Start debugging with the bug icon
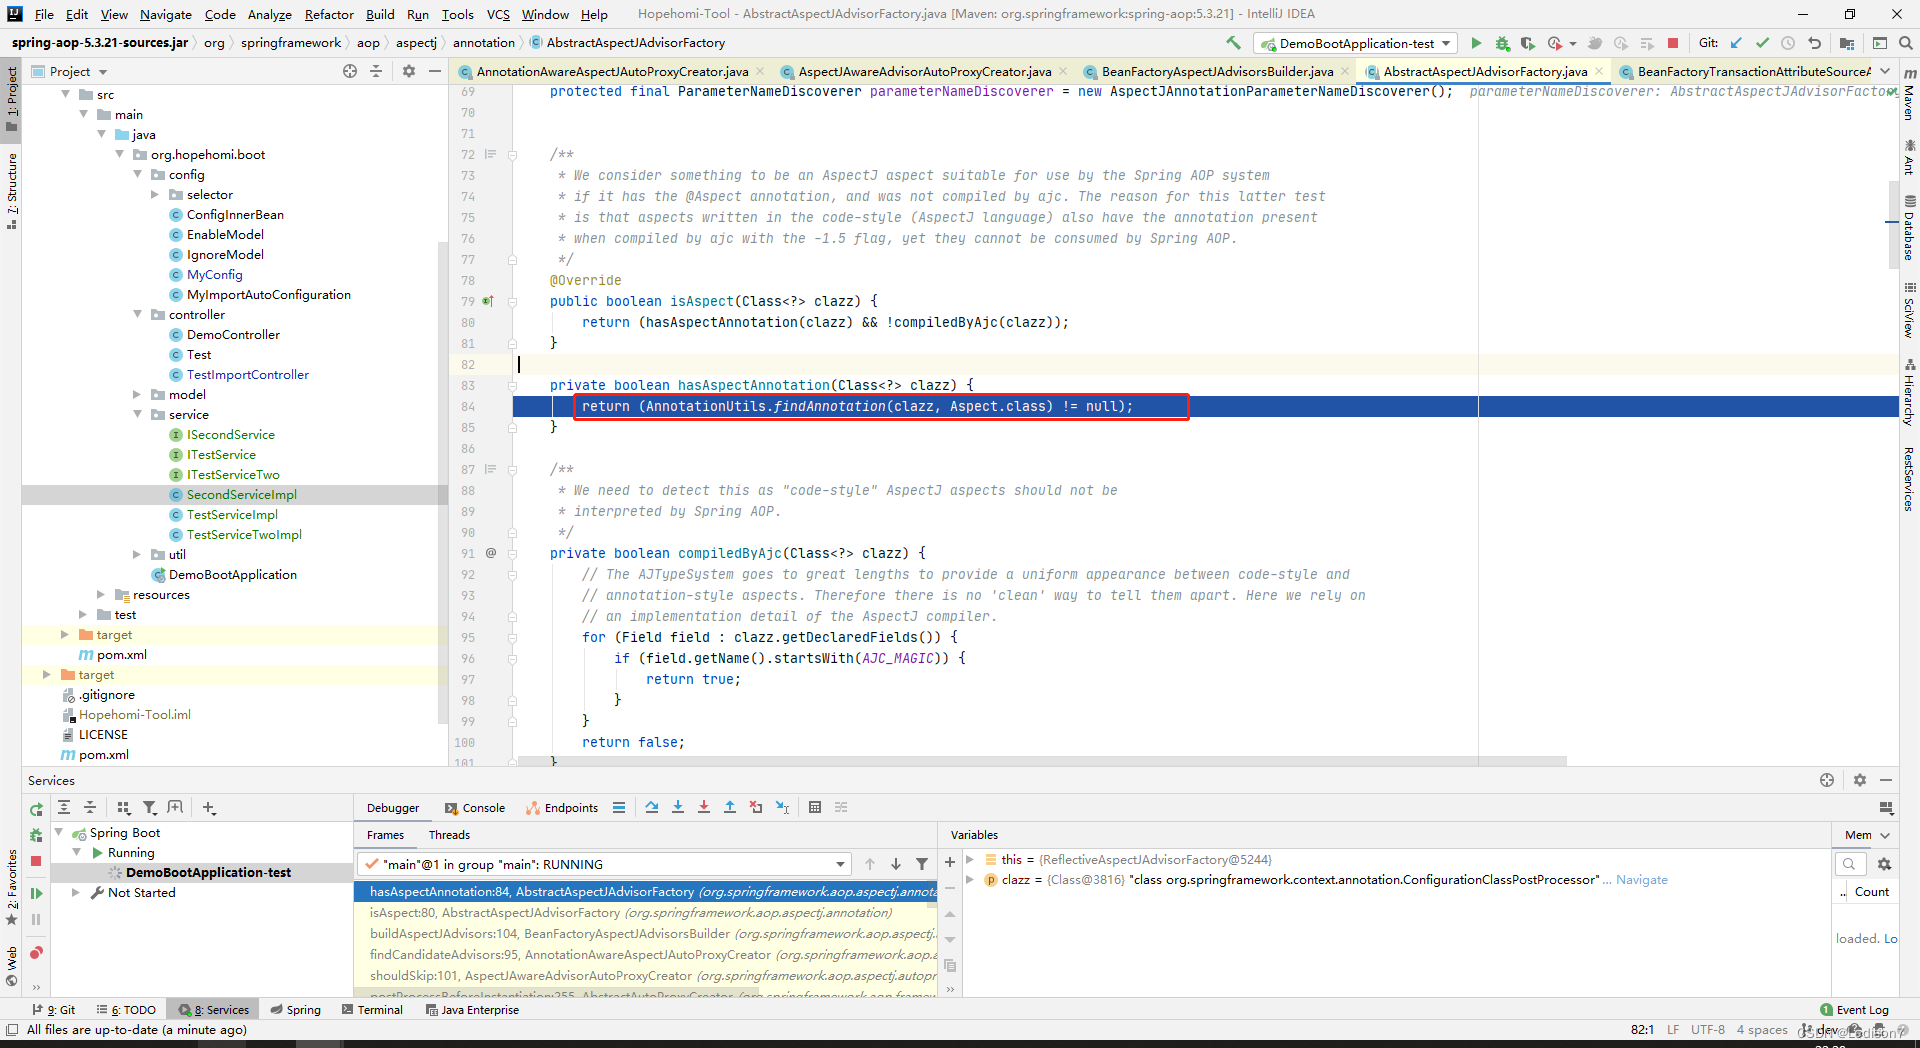Image resolution: width=1920 pixels, height=1048 pixels. pos(1502,43)
